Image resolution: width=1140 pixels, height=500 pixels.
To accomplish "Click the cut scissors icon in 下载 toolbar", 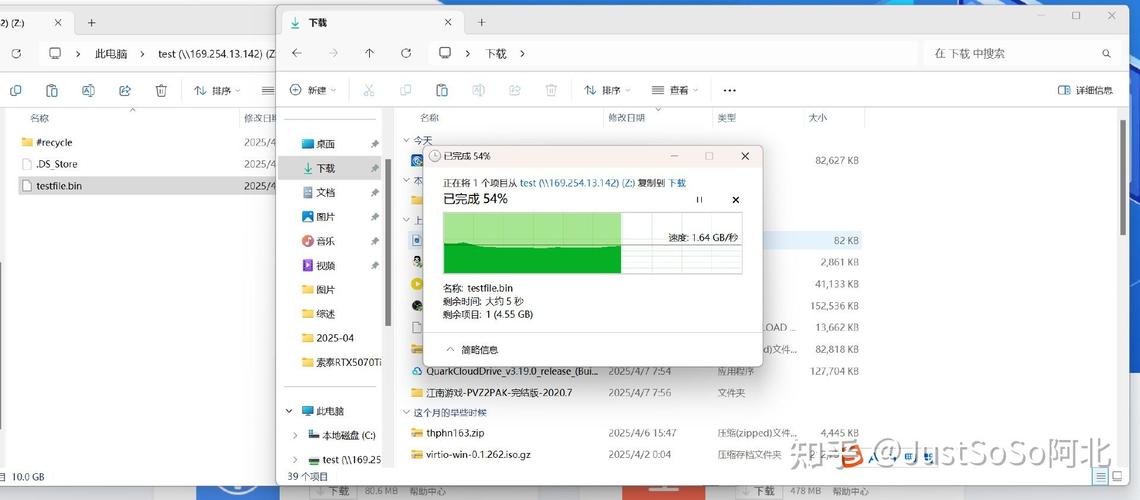I will tap(369, 90).
